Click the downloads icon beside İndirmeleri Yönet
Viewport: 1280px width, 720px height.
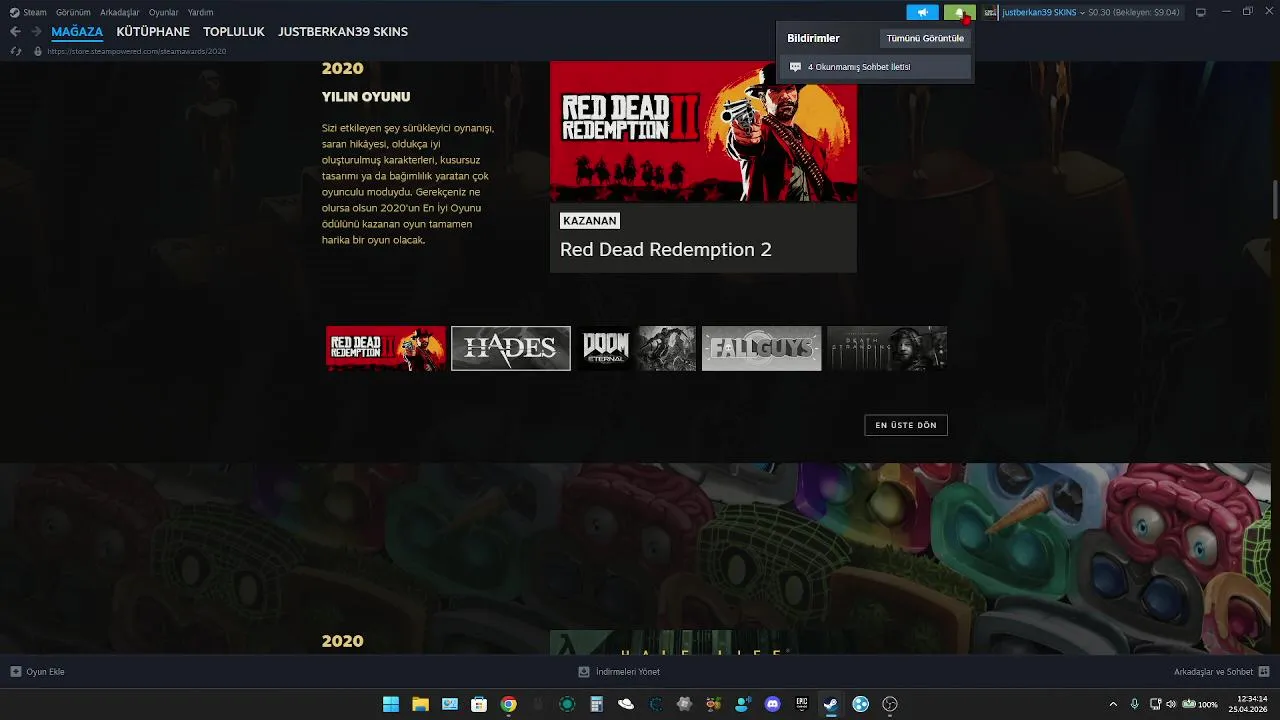[x=584, y=672]
